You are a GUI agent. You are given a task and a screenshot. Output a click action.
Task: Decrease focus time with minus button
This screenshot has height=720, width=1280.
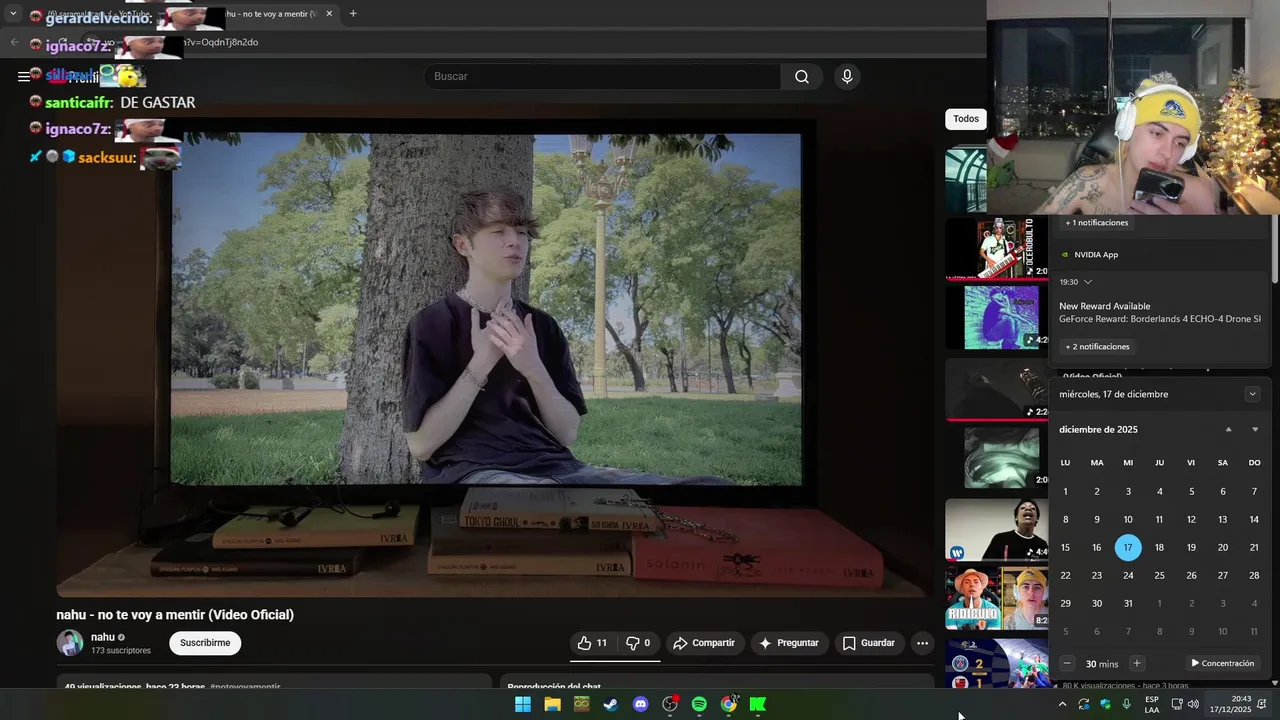[x=1067, y=663]
